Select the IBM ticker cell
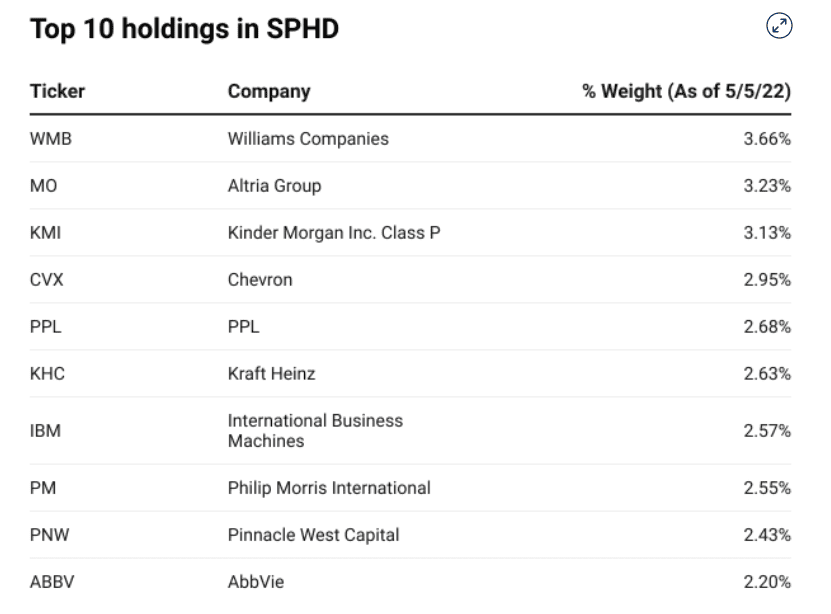831x614 pixels. coord(46,431)
